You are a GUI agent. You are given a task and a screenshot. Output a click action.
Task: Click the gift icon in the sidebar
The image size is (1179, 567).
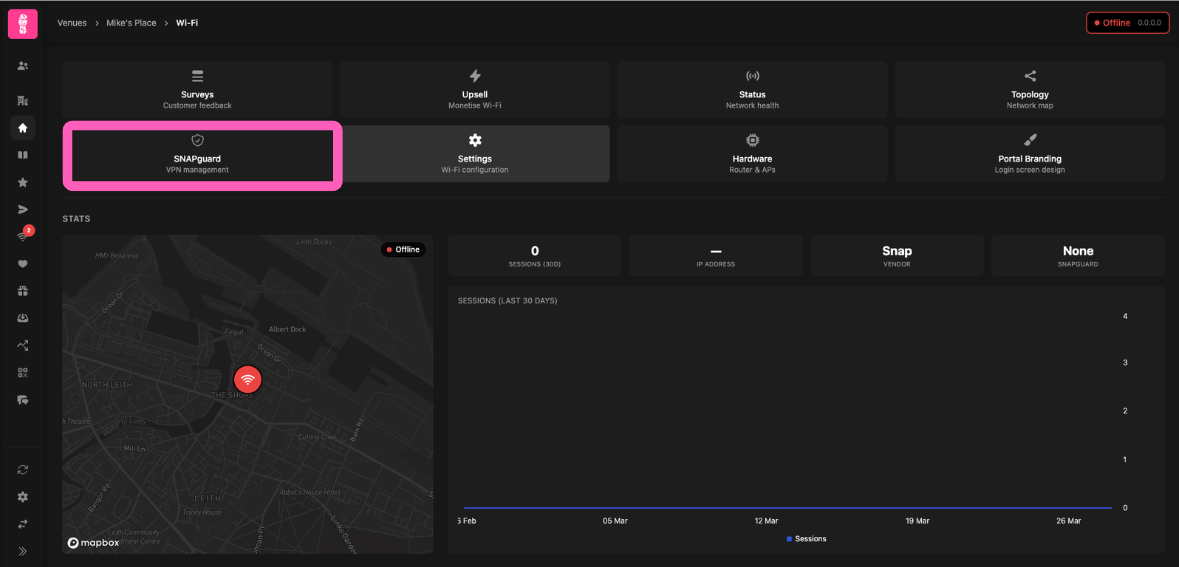tap(22, 291)
